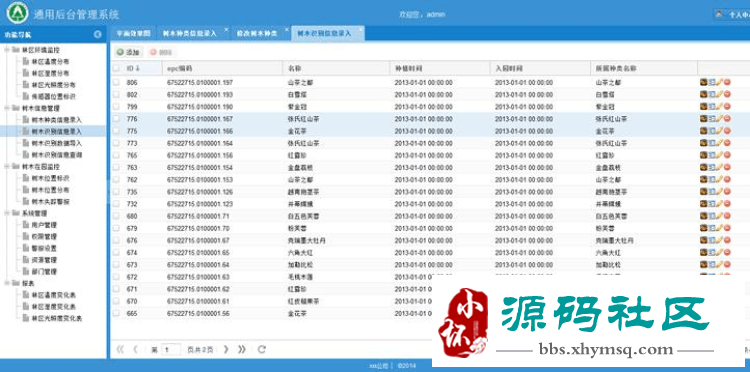Click the red delete icon in row 806
750x372 pixels.
click(x=727, y=82)
